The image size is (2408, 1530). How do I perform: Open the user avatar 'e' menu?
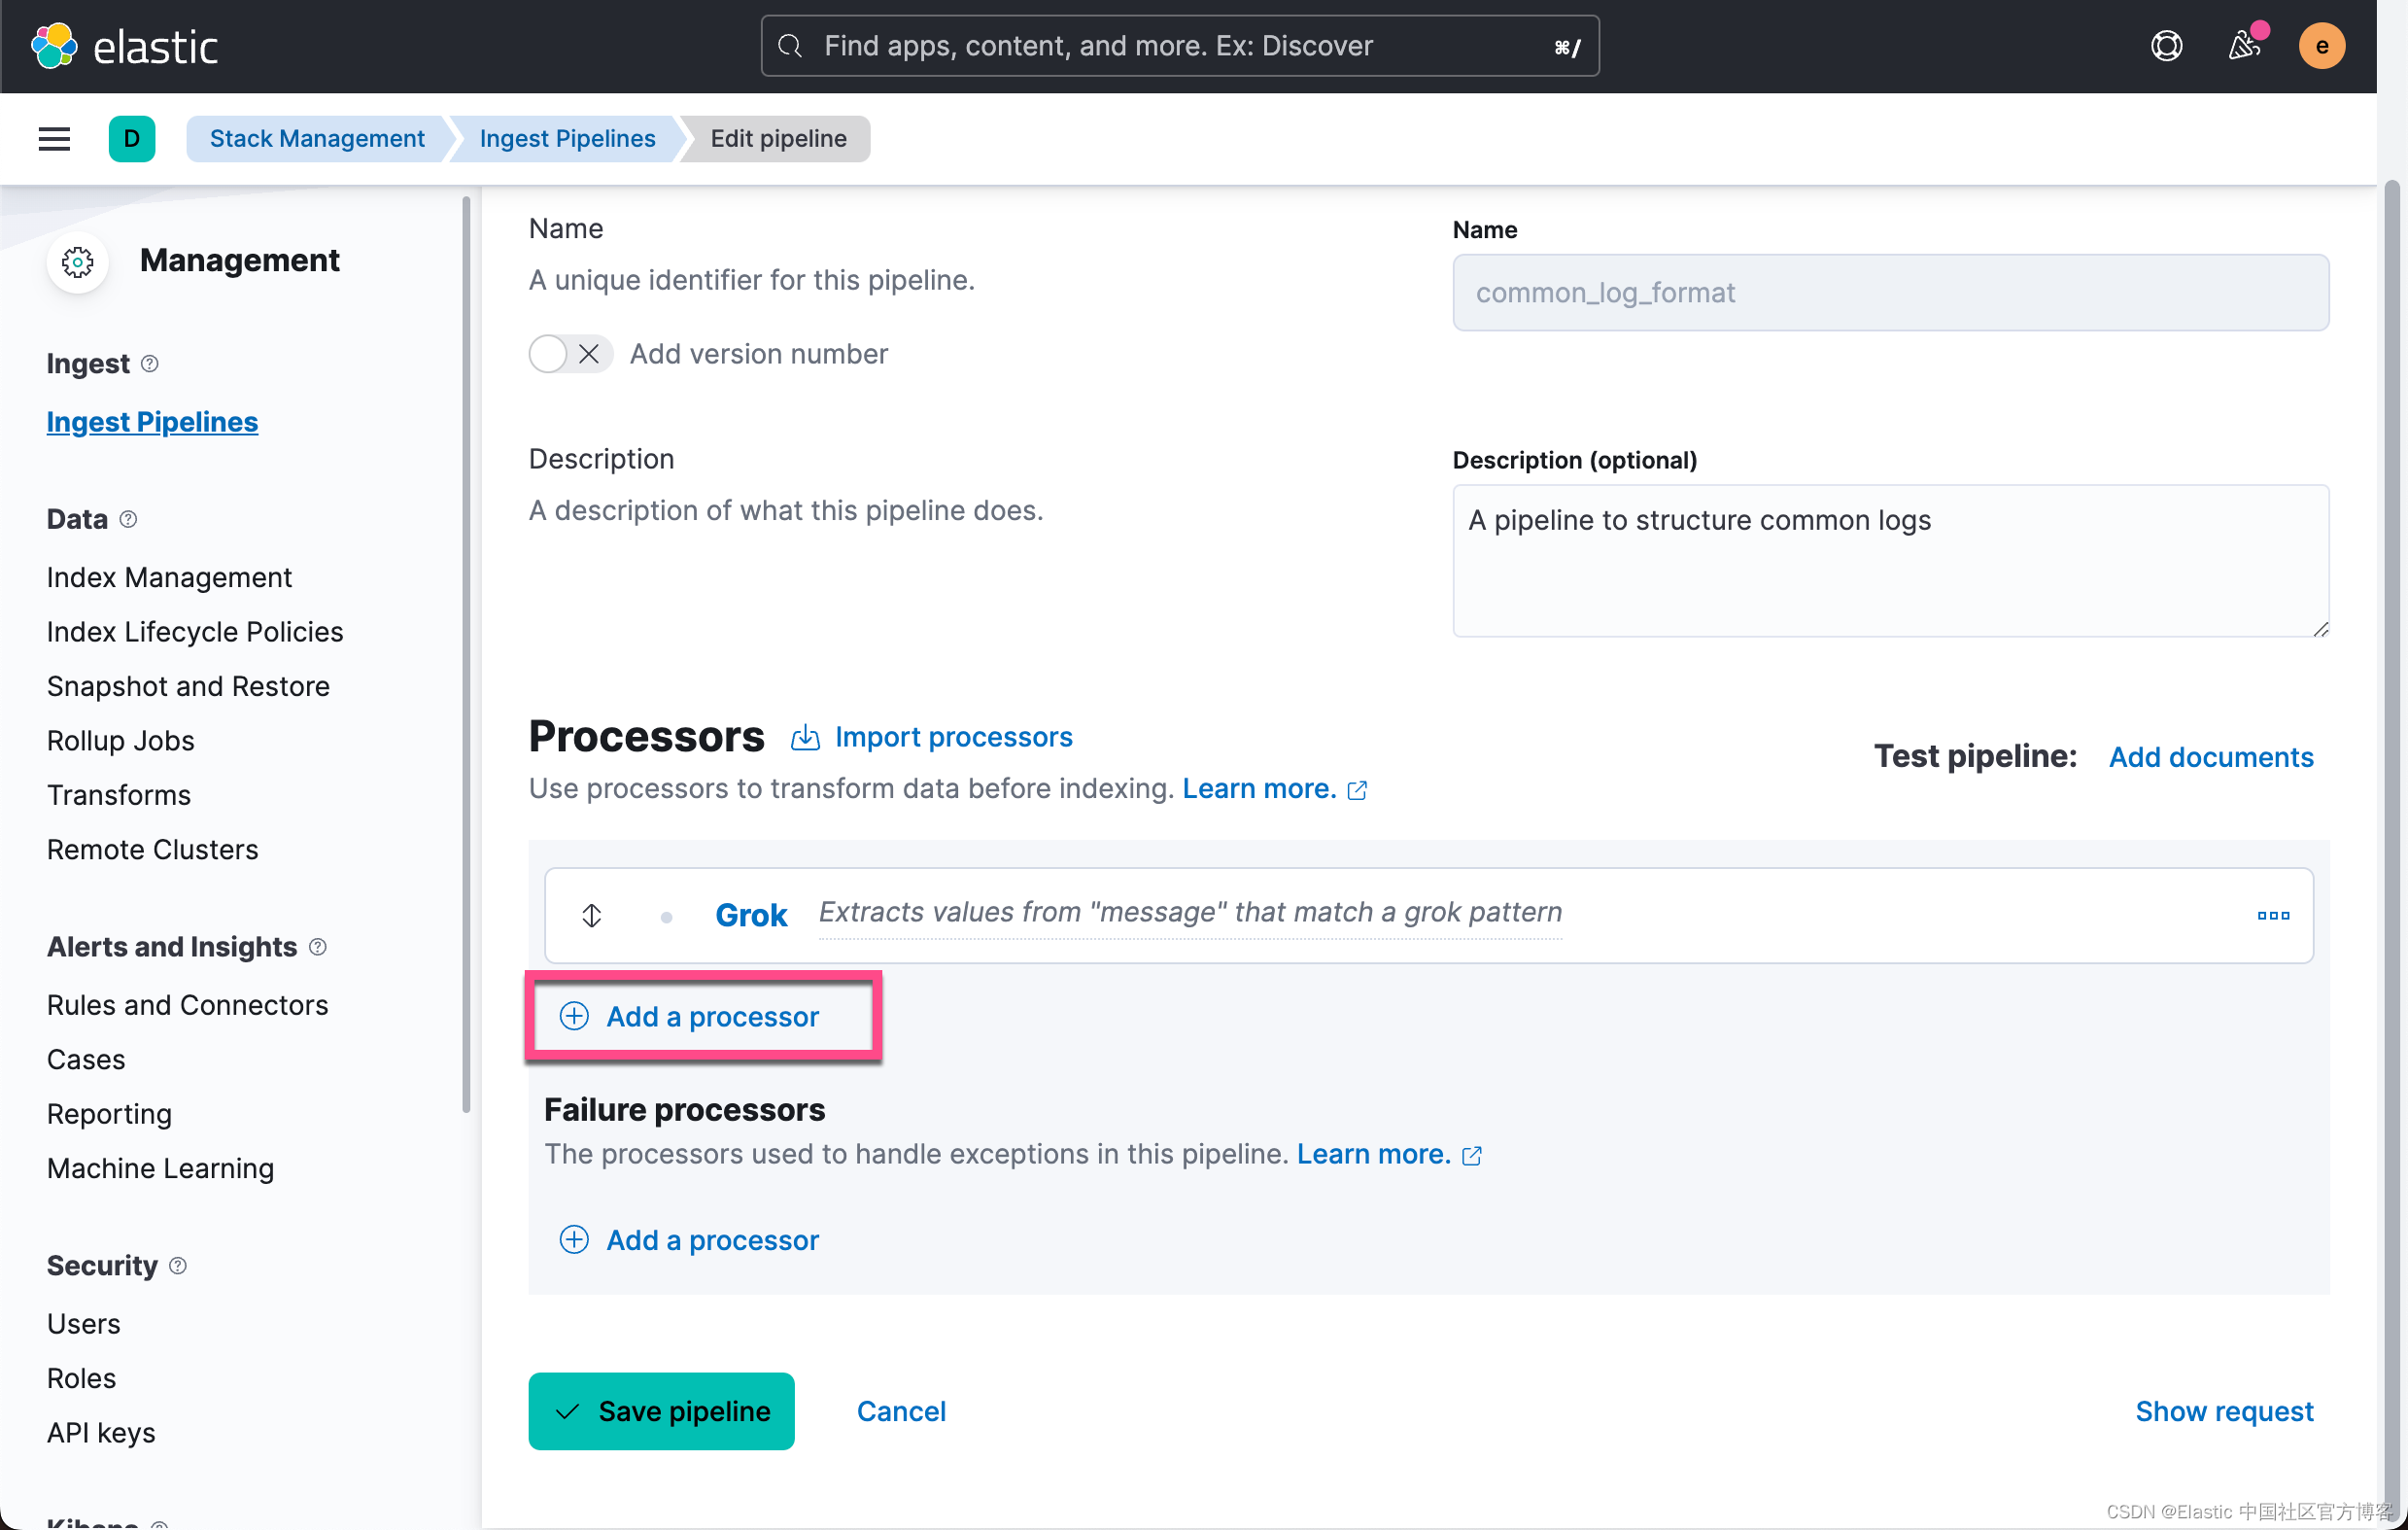(2322, 45)
